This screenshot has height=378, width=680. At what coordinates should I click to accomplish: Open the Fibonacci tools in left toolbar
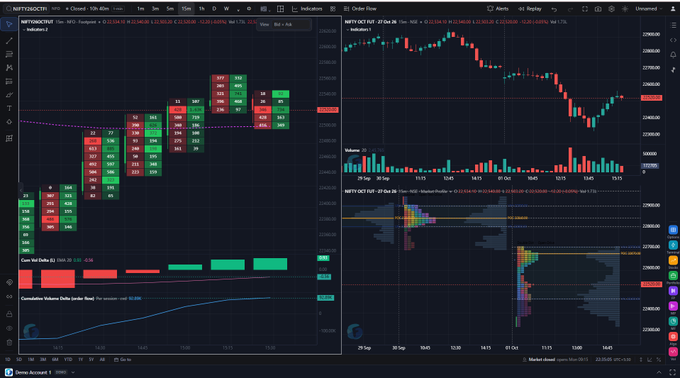click(9, 54)
